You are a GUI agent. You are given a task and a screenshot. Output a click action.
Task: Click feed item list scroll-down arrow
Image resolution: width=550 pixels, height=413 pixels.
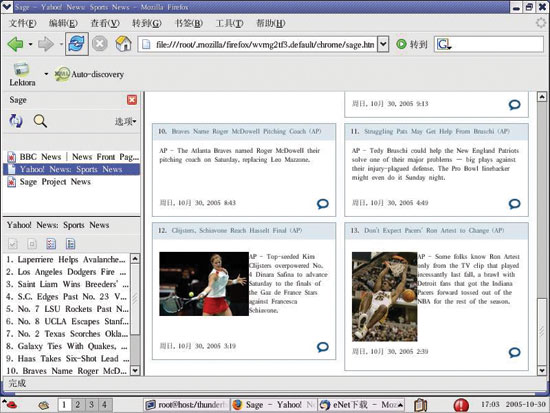click(135, 371)
